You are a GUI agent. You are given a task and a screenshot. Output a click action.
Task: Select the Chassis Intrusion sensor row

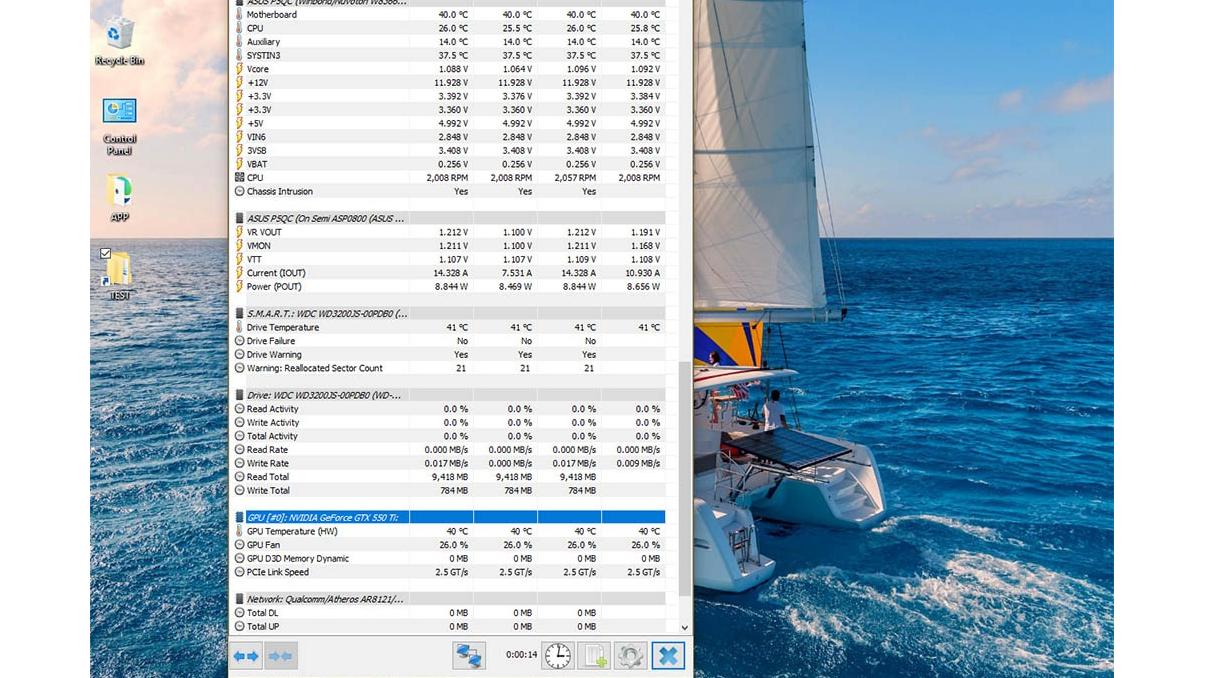280,191
